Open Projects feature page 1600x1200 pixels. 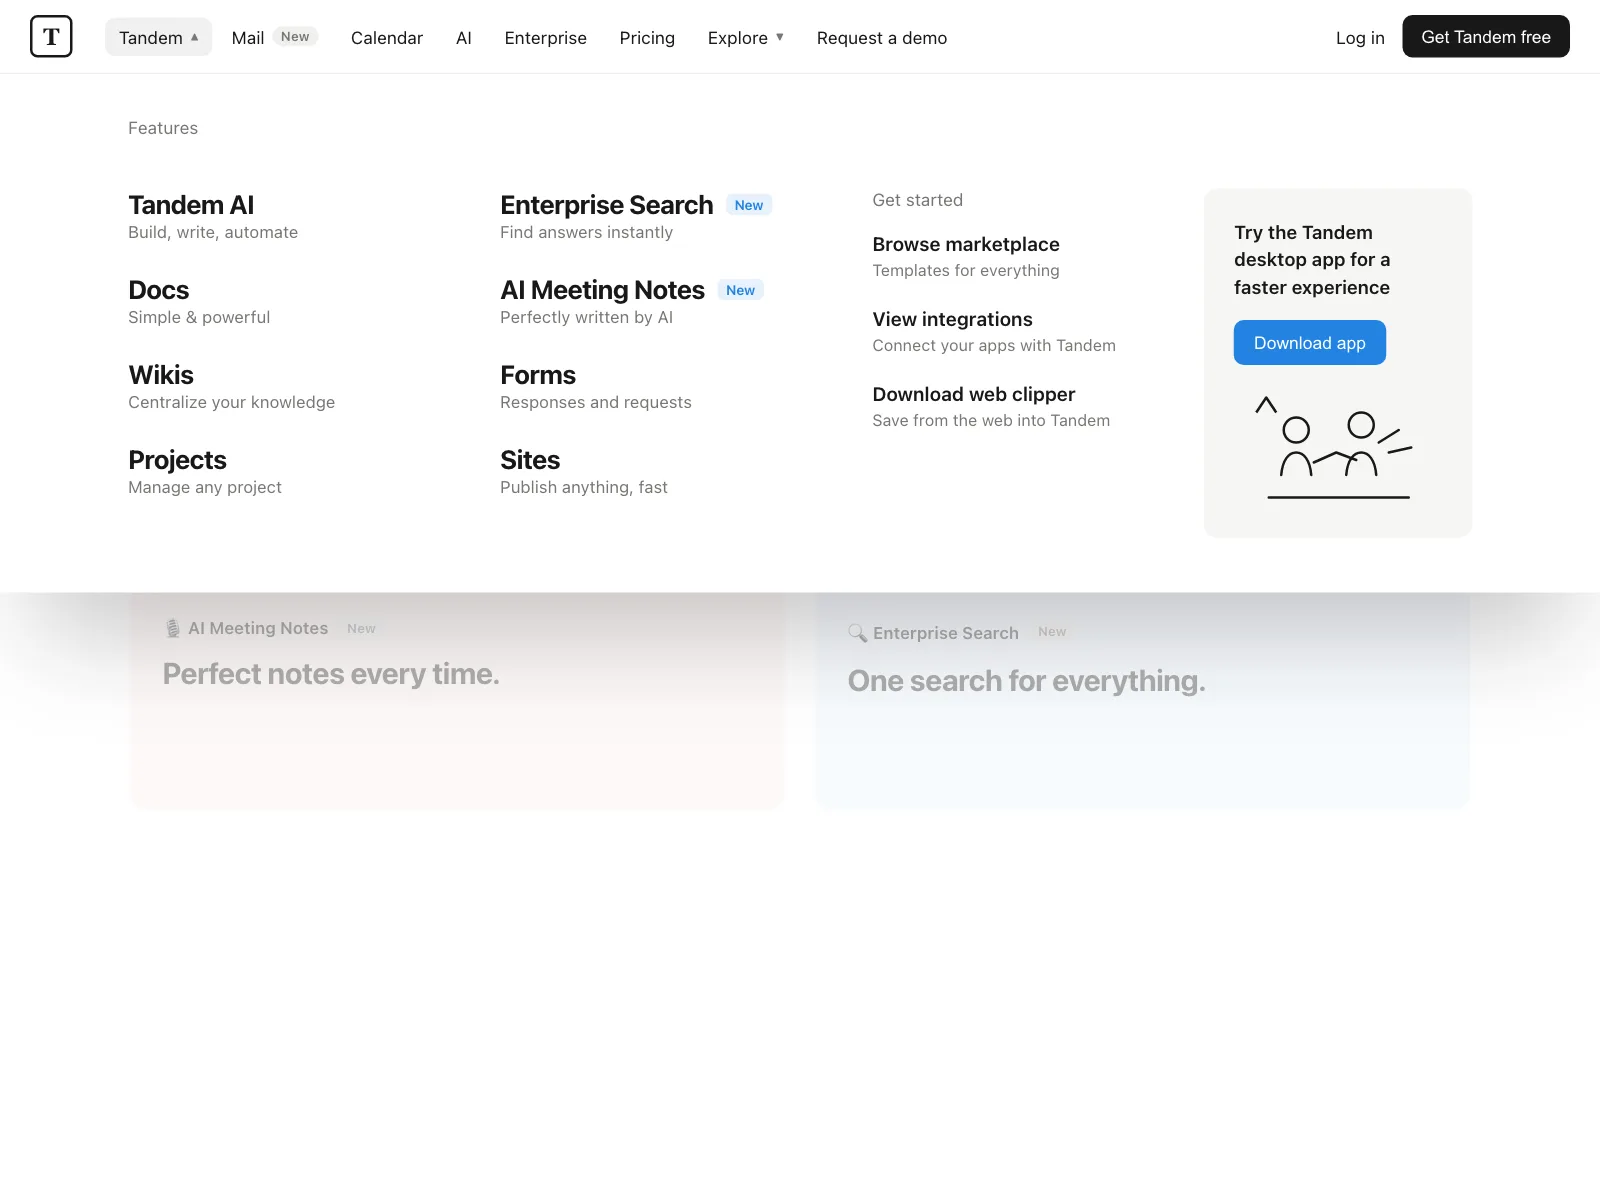[205, 472]
